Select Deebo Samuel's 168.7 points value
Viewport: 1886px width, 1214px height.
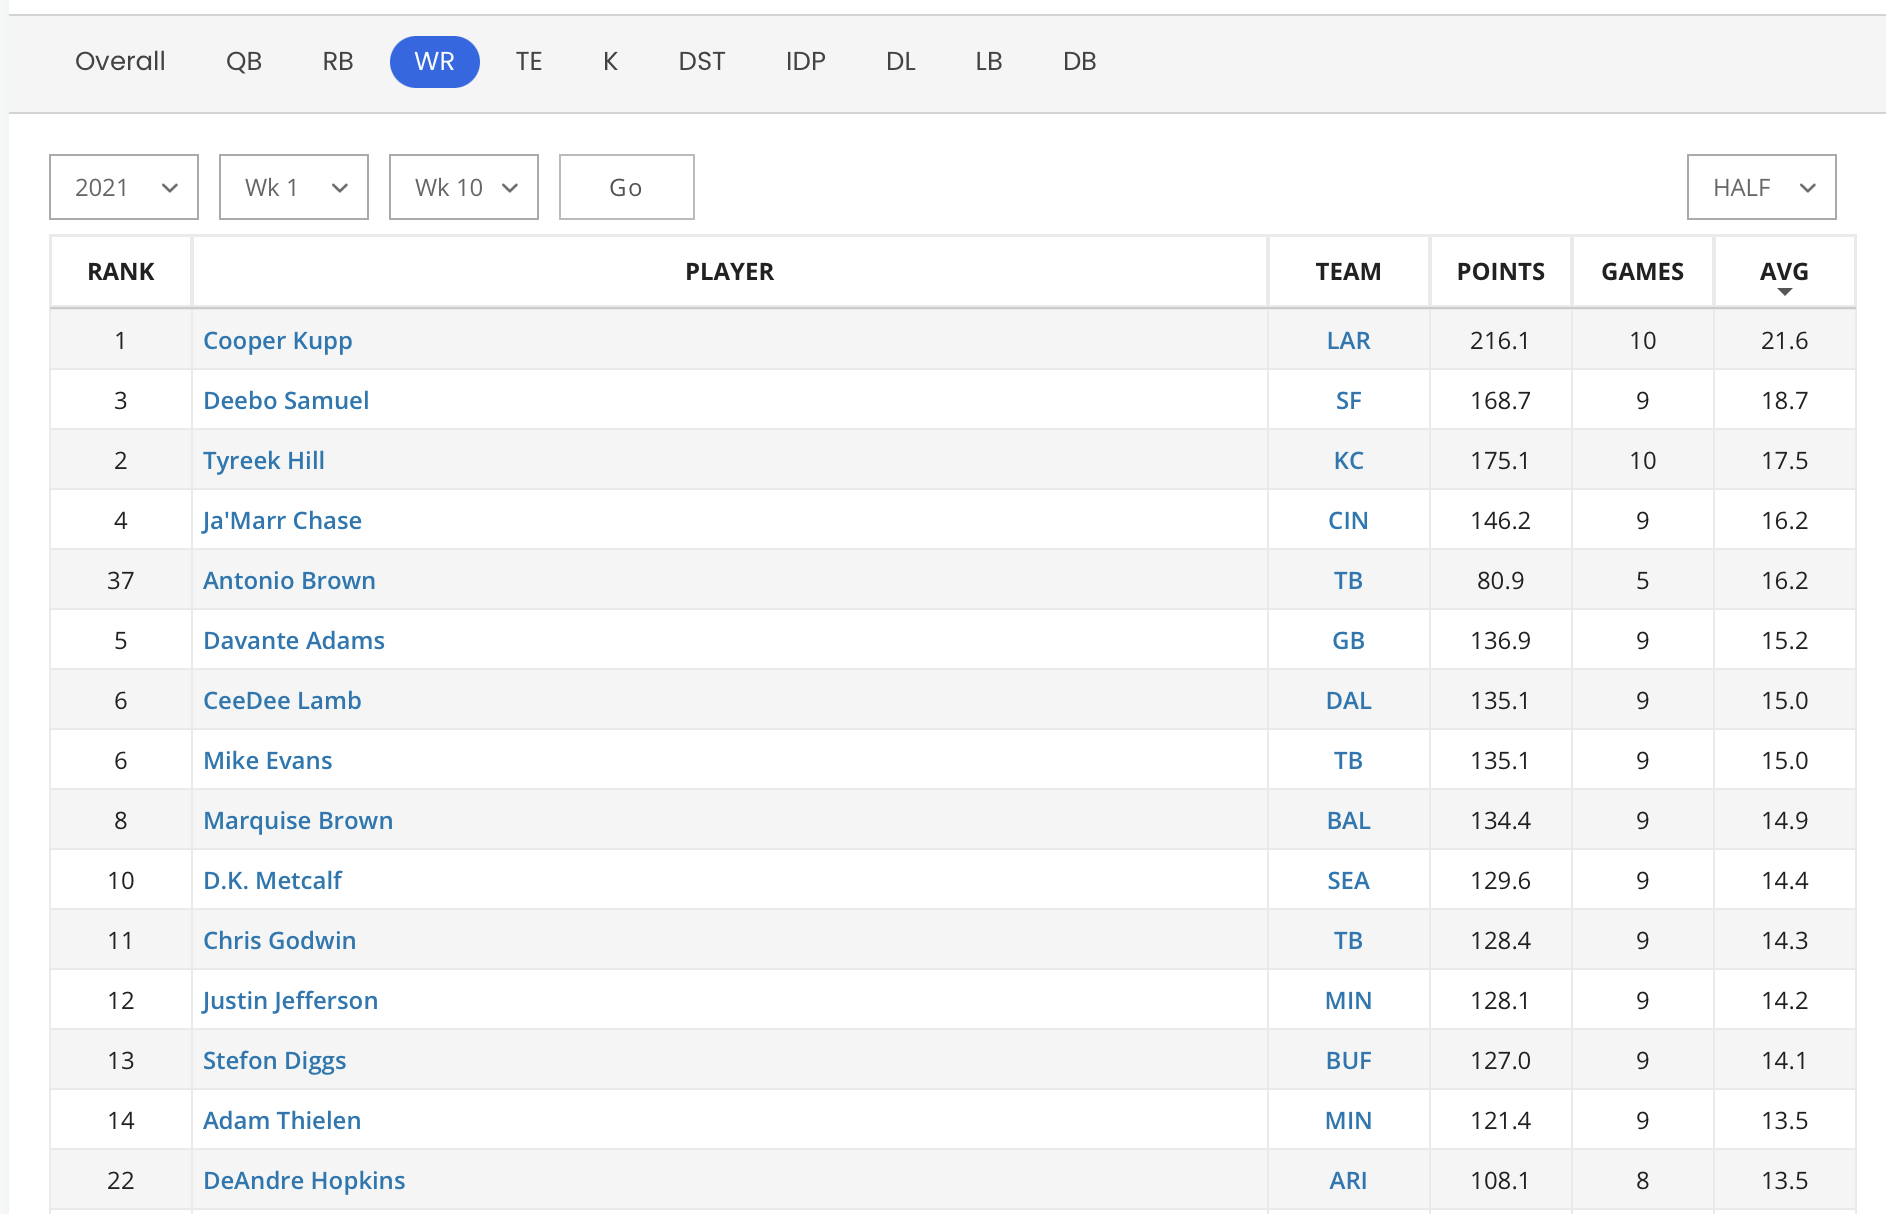point(1501,401)
